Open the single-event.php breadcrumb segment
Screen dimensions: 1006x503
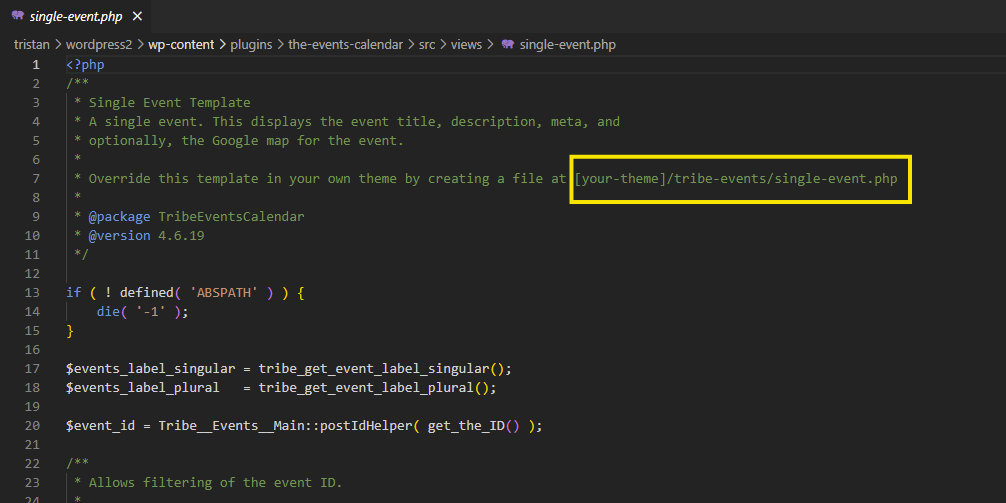point(568,44)
